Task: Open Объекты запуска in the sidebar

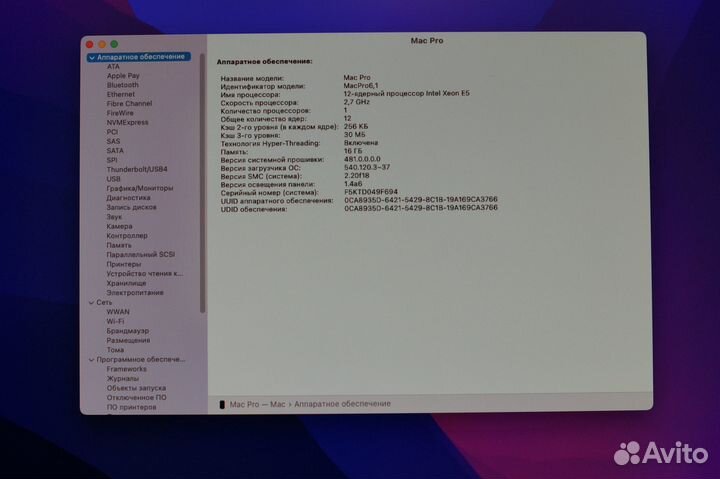Action: (136, 388)
